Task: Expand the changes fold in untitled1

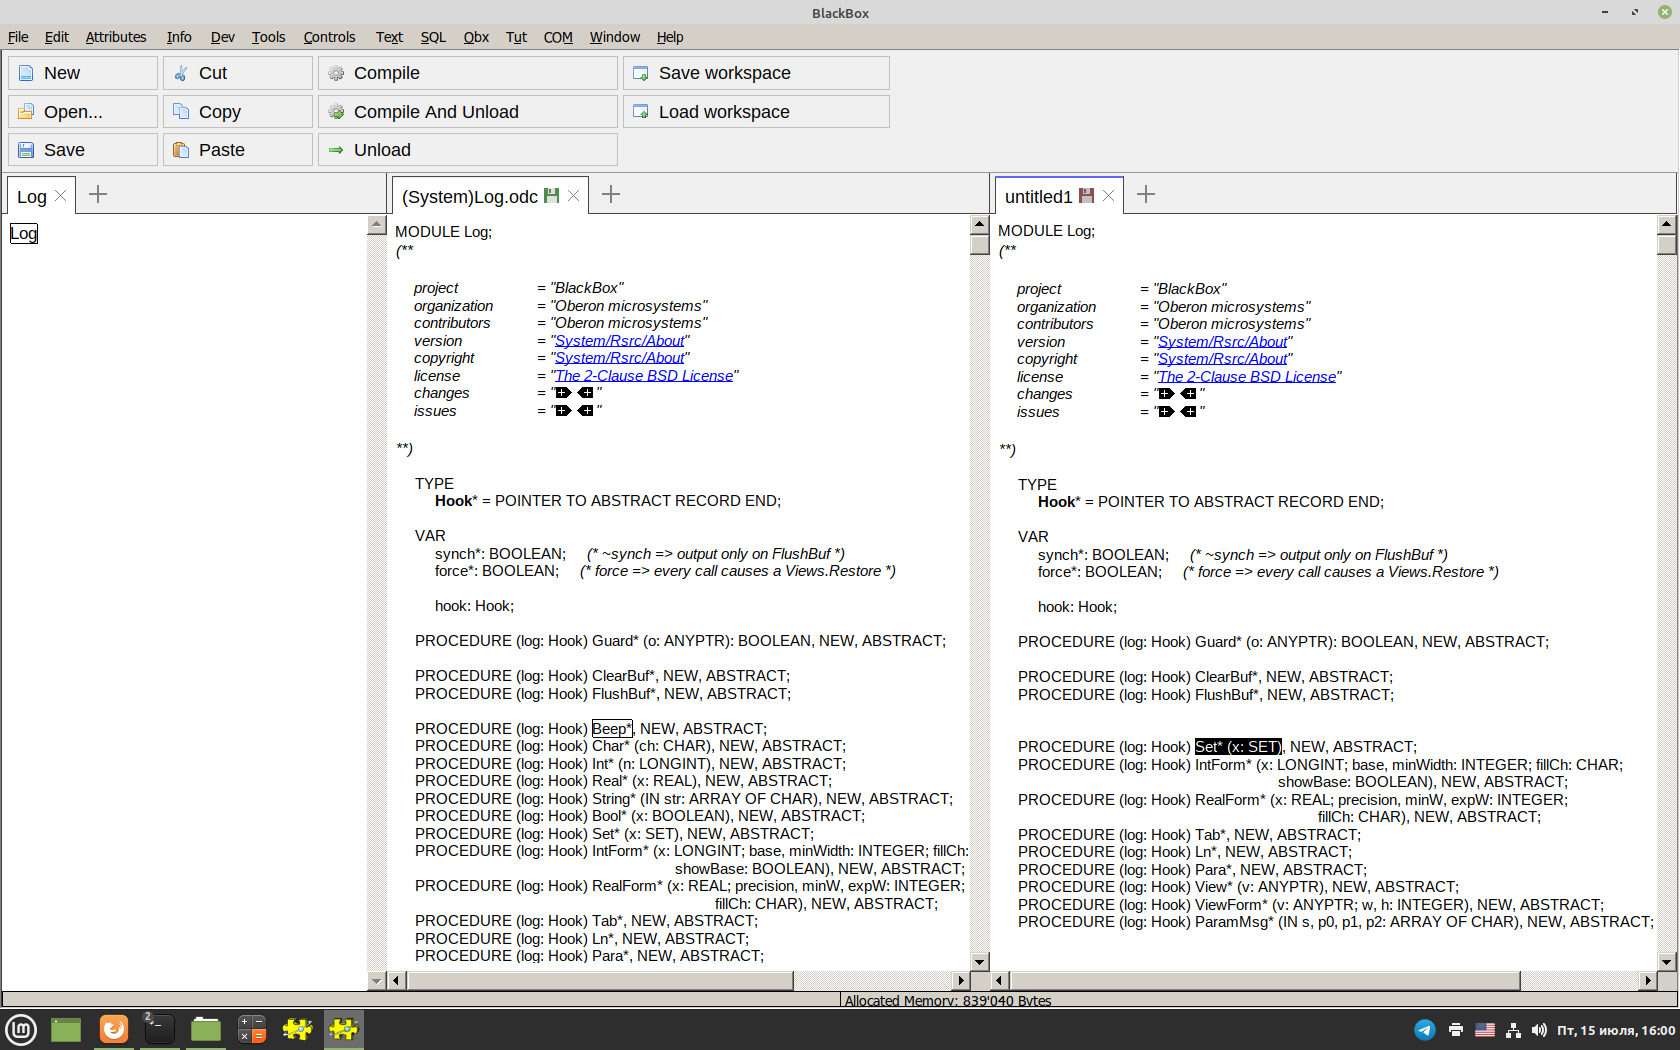Action: pos(1166,394)
